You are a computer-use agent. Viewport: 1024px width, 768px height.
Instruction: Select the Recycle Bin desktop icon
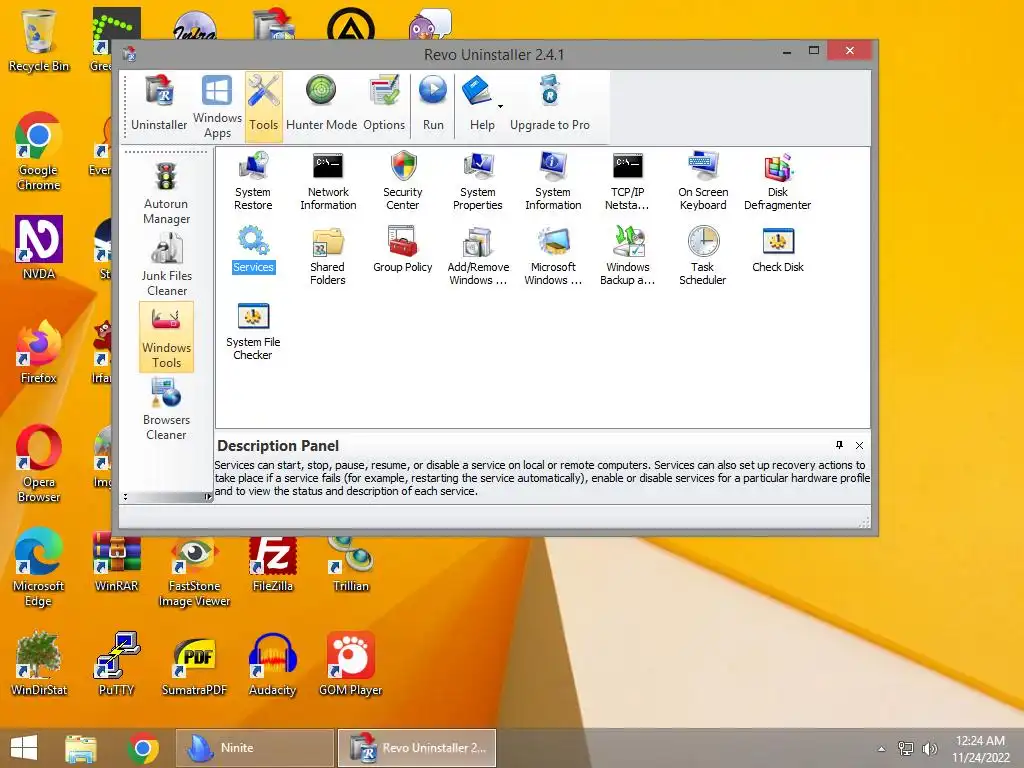[39, 40]
